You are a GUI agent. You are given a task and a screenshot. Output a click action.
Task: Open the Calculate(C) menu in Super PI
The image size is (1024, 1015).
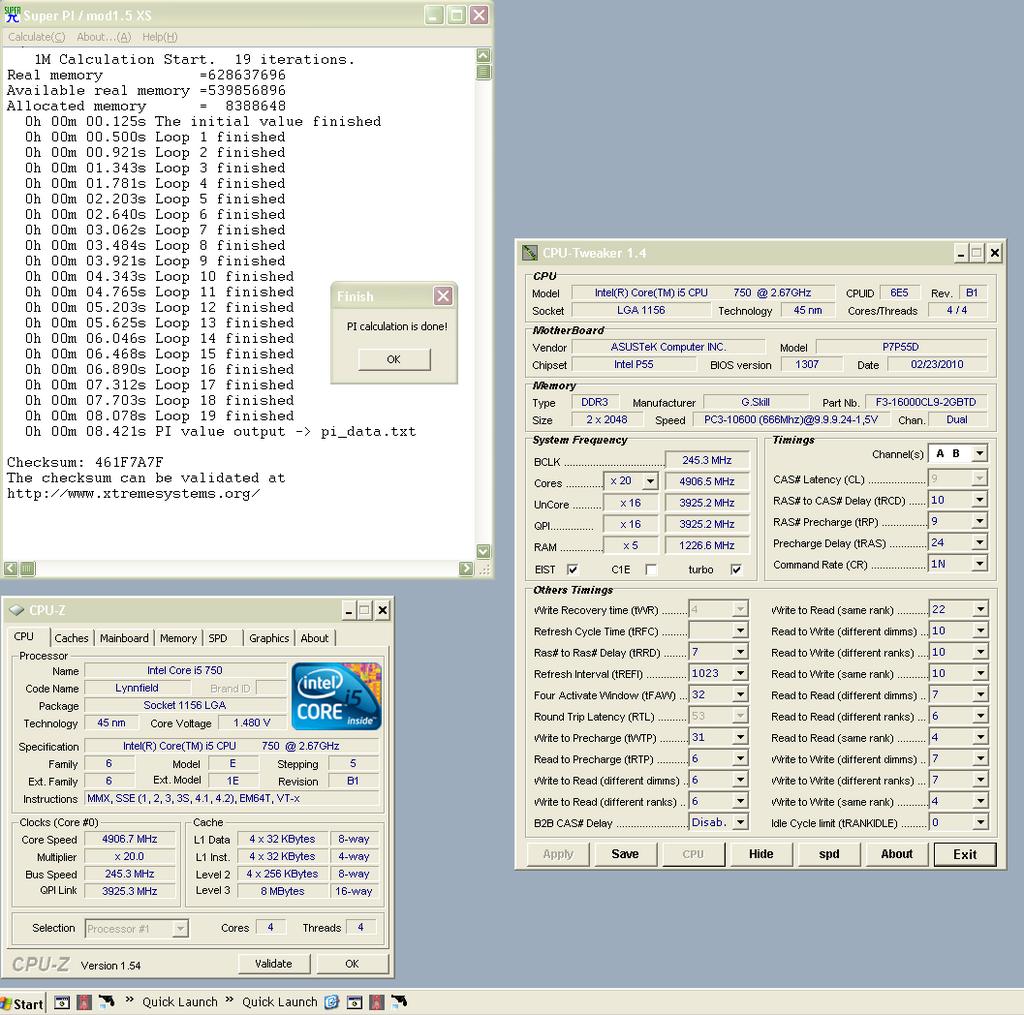[37, 37]
